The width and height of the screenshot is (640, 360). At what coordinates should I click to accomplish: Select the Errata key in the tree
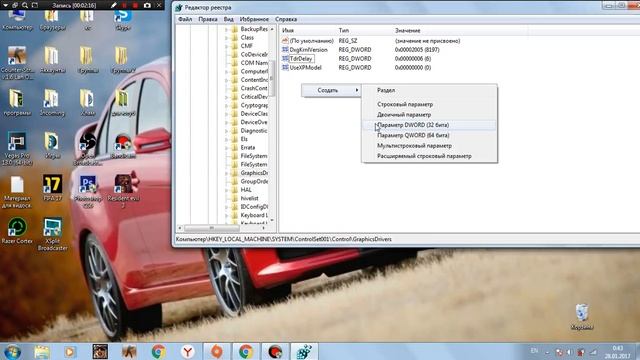click(x=248, y=147)
